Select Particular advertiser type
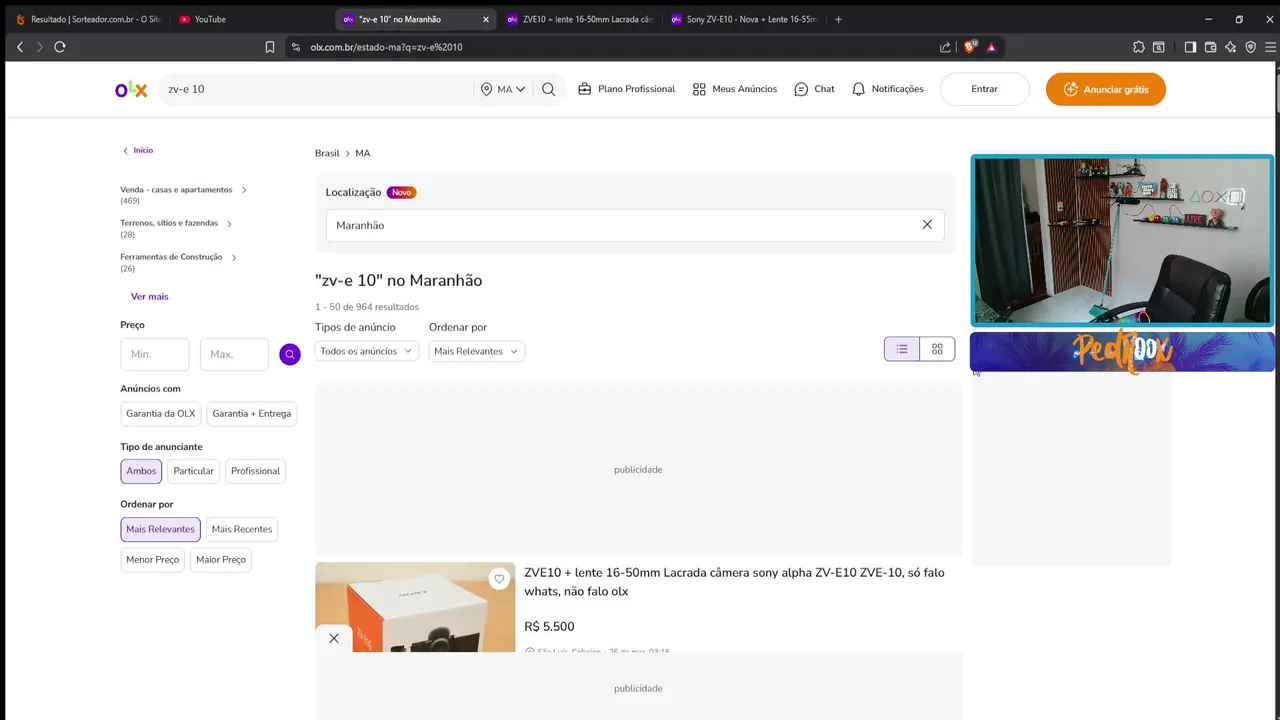 pyautogui.click(x=193, y=471)
